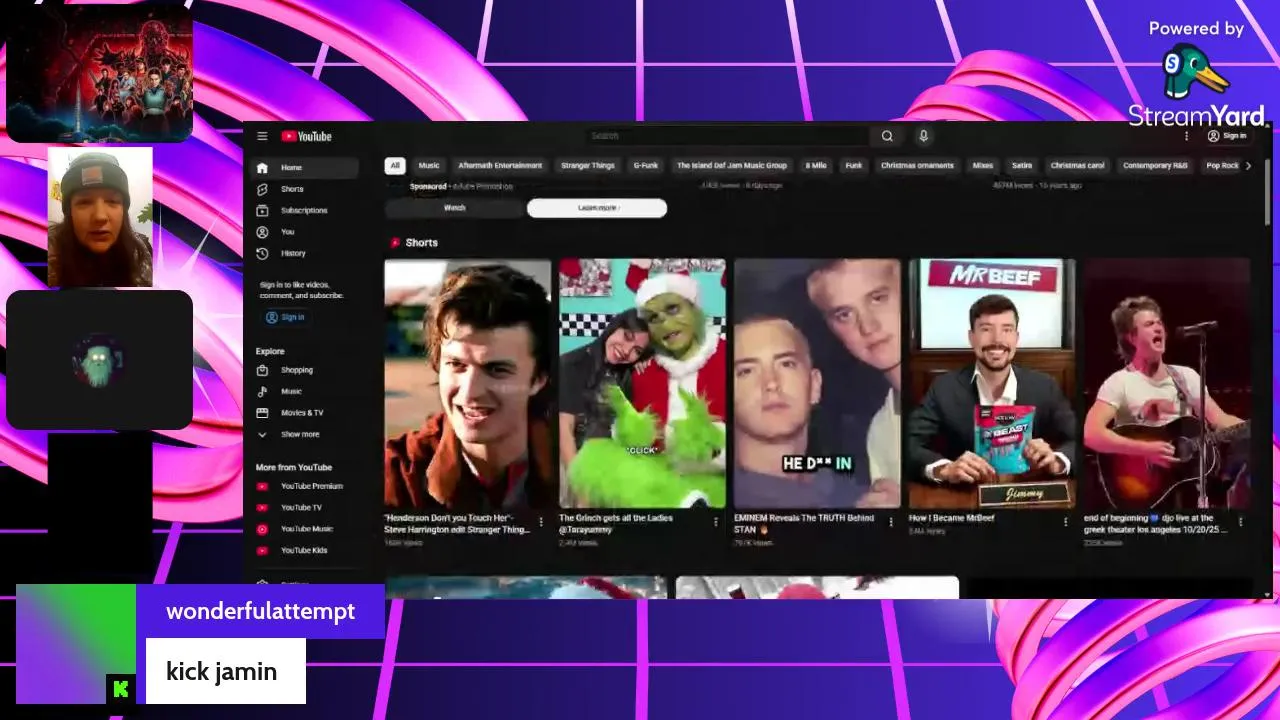
Task: Go to Home in sidebar
Action: [x=305, y=168]
